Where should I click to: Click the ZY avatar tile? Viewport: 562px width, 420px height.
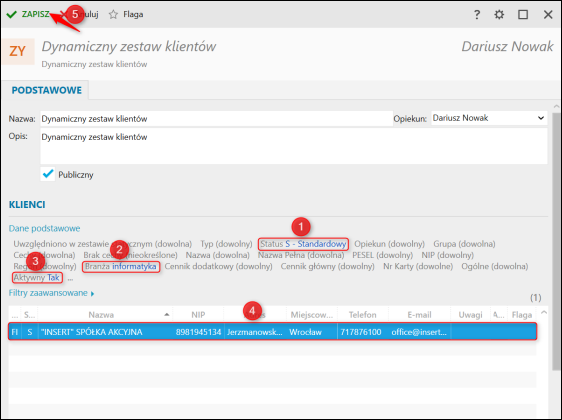pyautogui.click(x=18, y=51)
